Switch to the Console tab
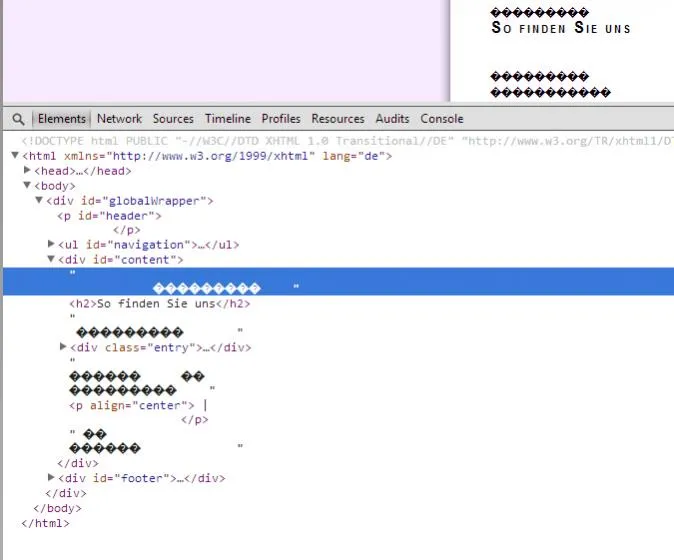 click(x=441, y=119)
